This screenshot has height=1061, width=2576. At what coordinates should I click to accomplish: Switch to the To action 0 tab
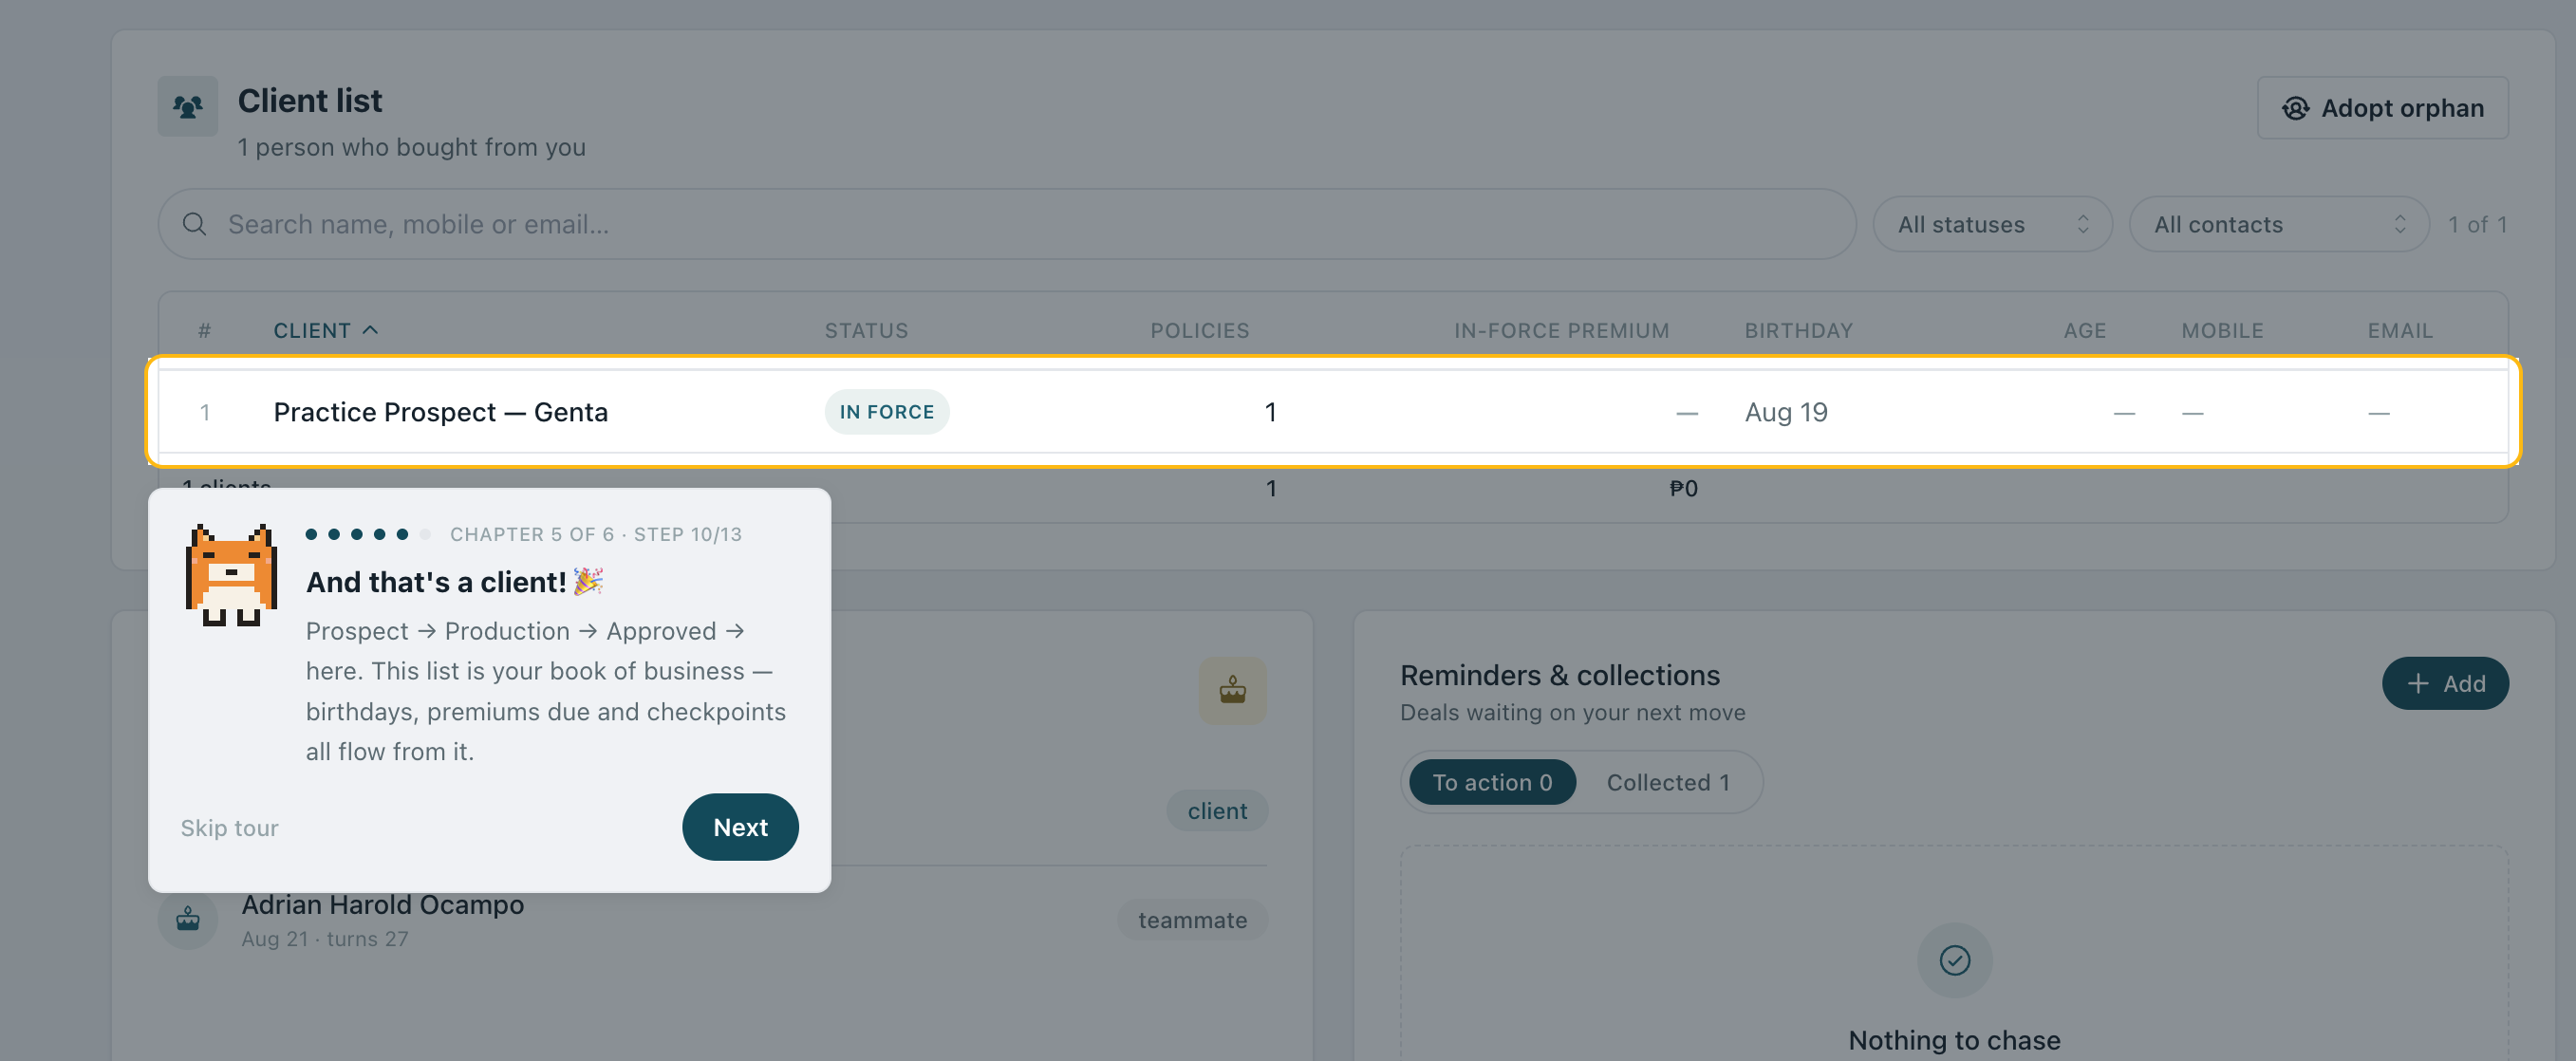tap(1491, 782)
